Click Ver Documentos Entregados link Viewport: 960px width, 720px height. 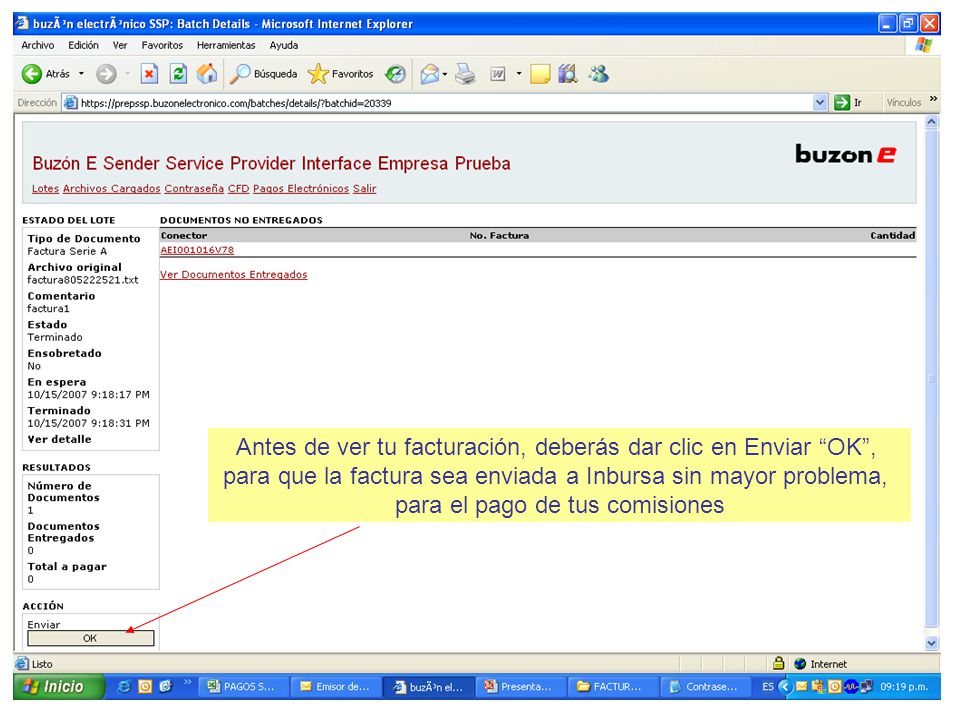tap(234, 274)
